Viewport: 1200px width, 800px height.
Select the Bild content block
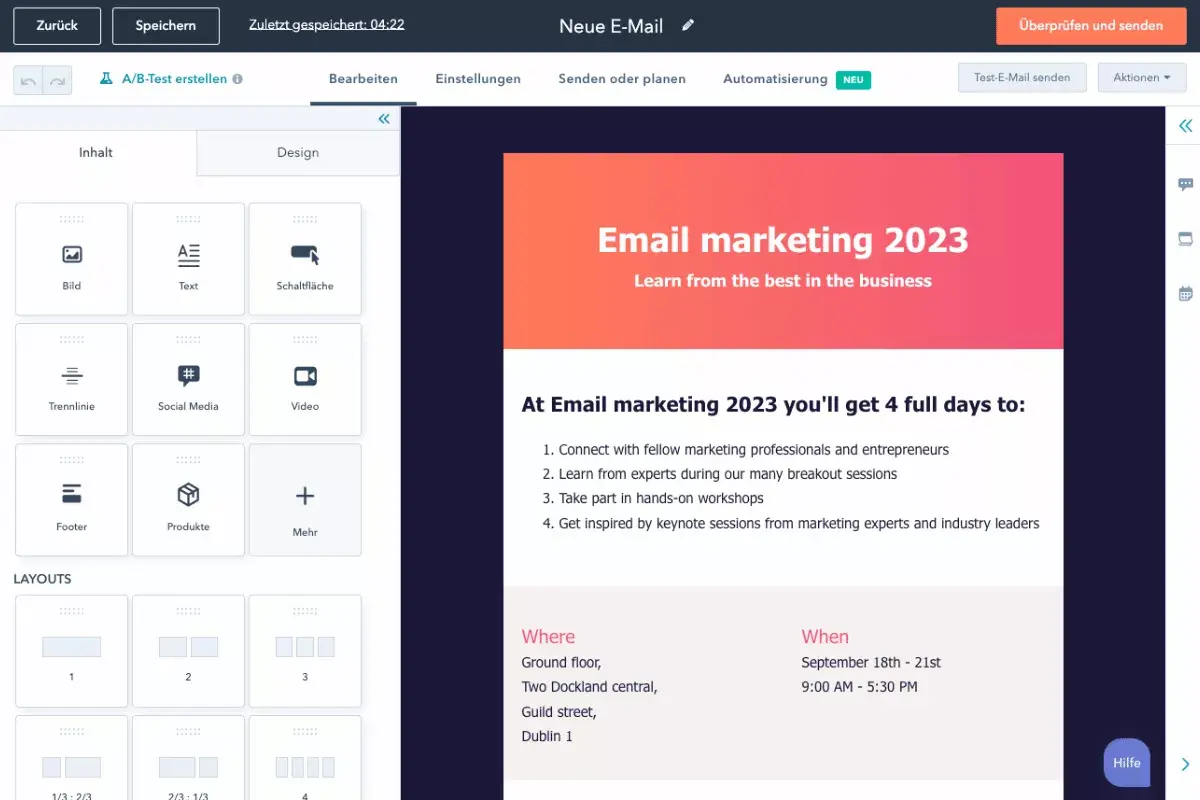click(71, 258)
